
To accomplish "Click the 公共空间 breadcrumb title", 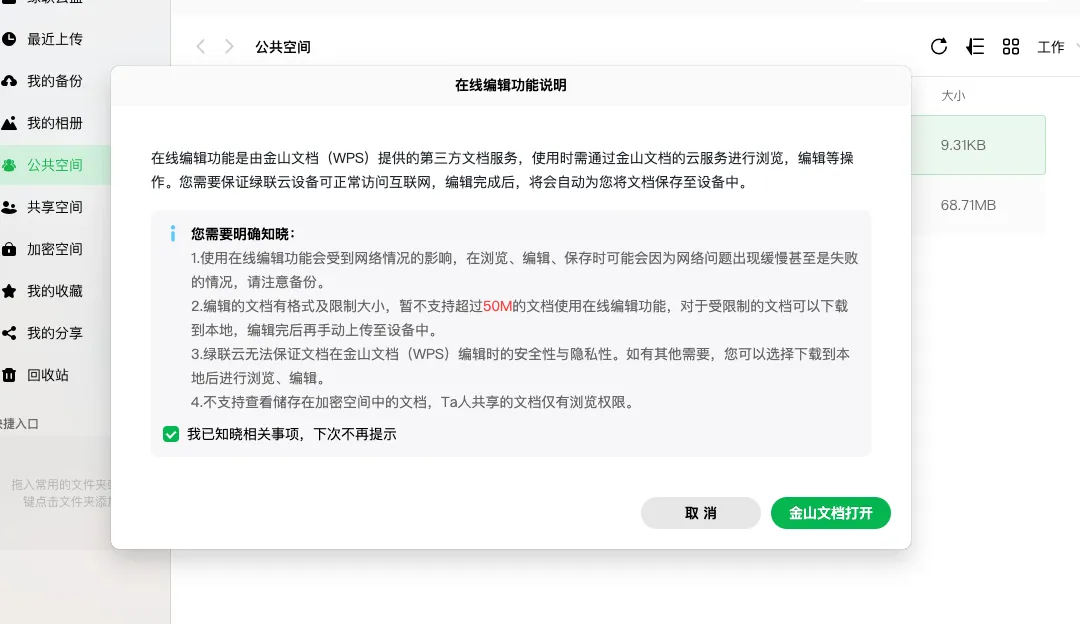I will click(x=282, y=47).
